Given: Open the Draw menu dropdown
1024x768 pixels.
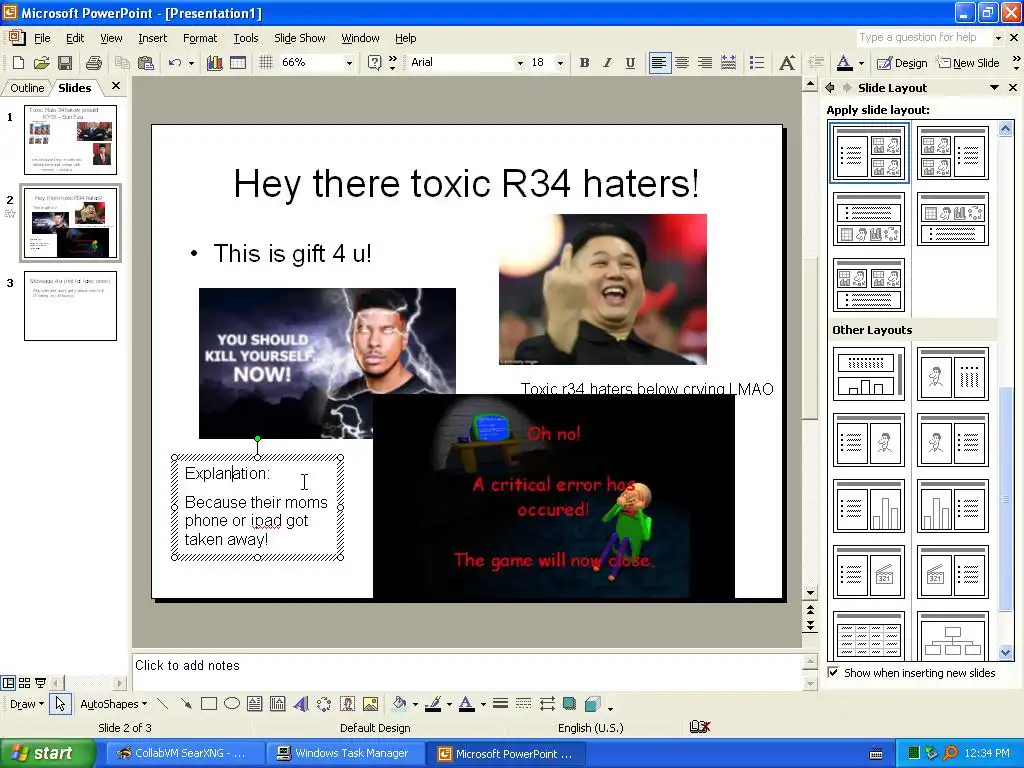Looking at the screenshot, I should point(27,704).
